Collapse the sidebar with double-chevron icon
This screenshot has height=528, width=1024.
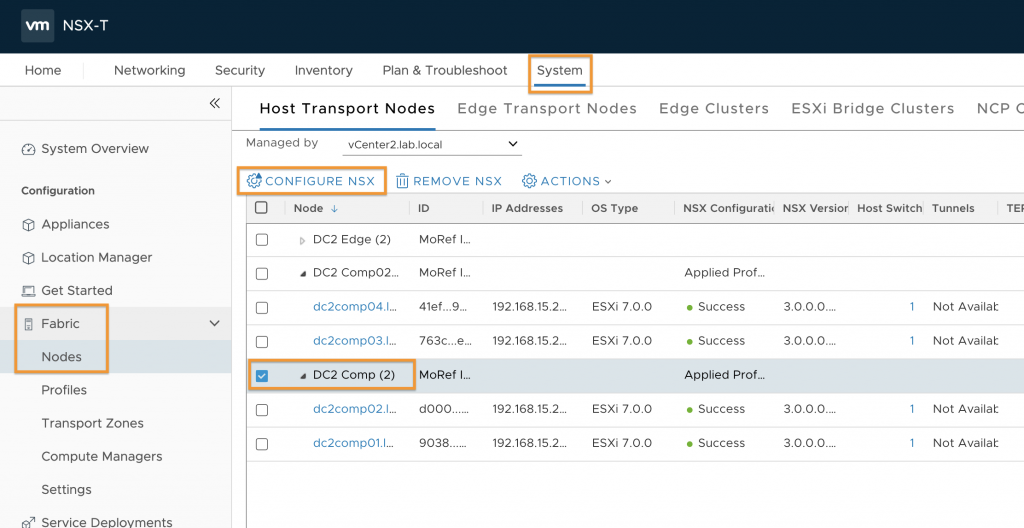click(214, 103)
